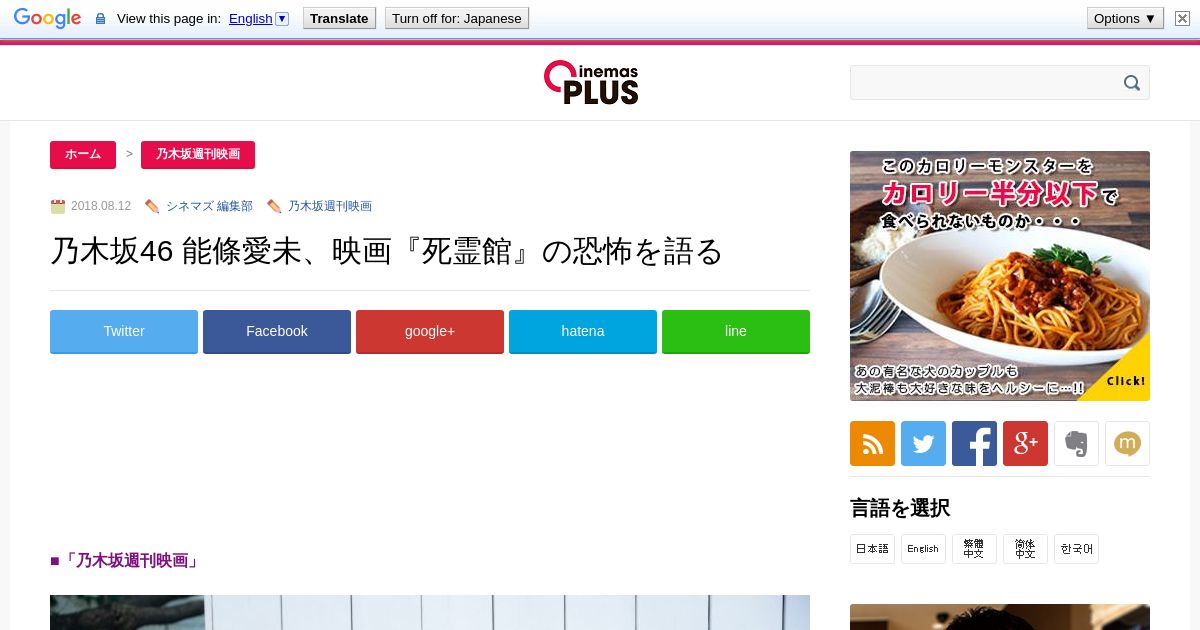
Task: Share on Facebook button
Action: click(x=277, y=331)
